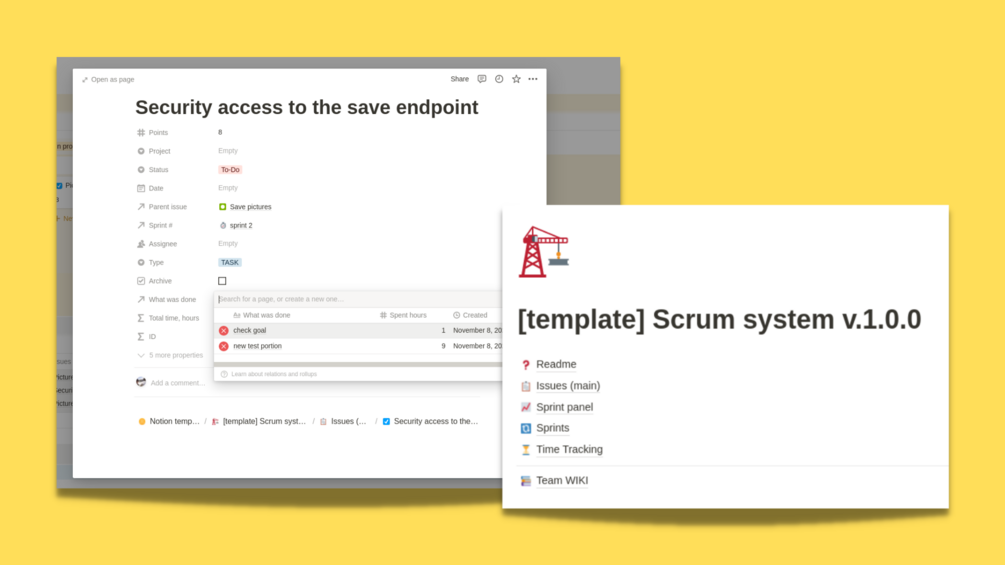The width and height of the screenshot is (1005, 565).
Task: Click the Readme question mark icon
Action: click(526, 364)
